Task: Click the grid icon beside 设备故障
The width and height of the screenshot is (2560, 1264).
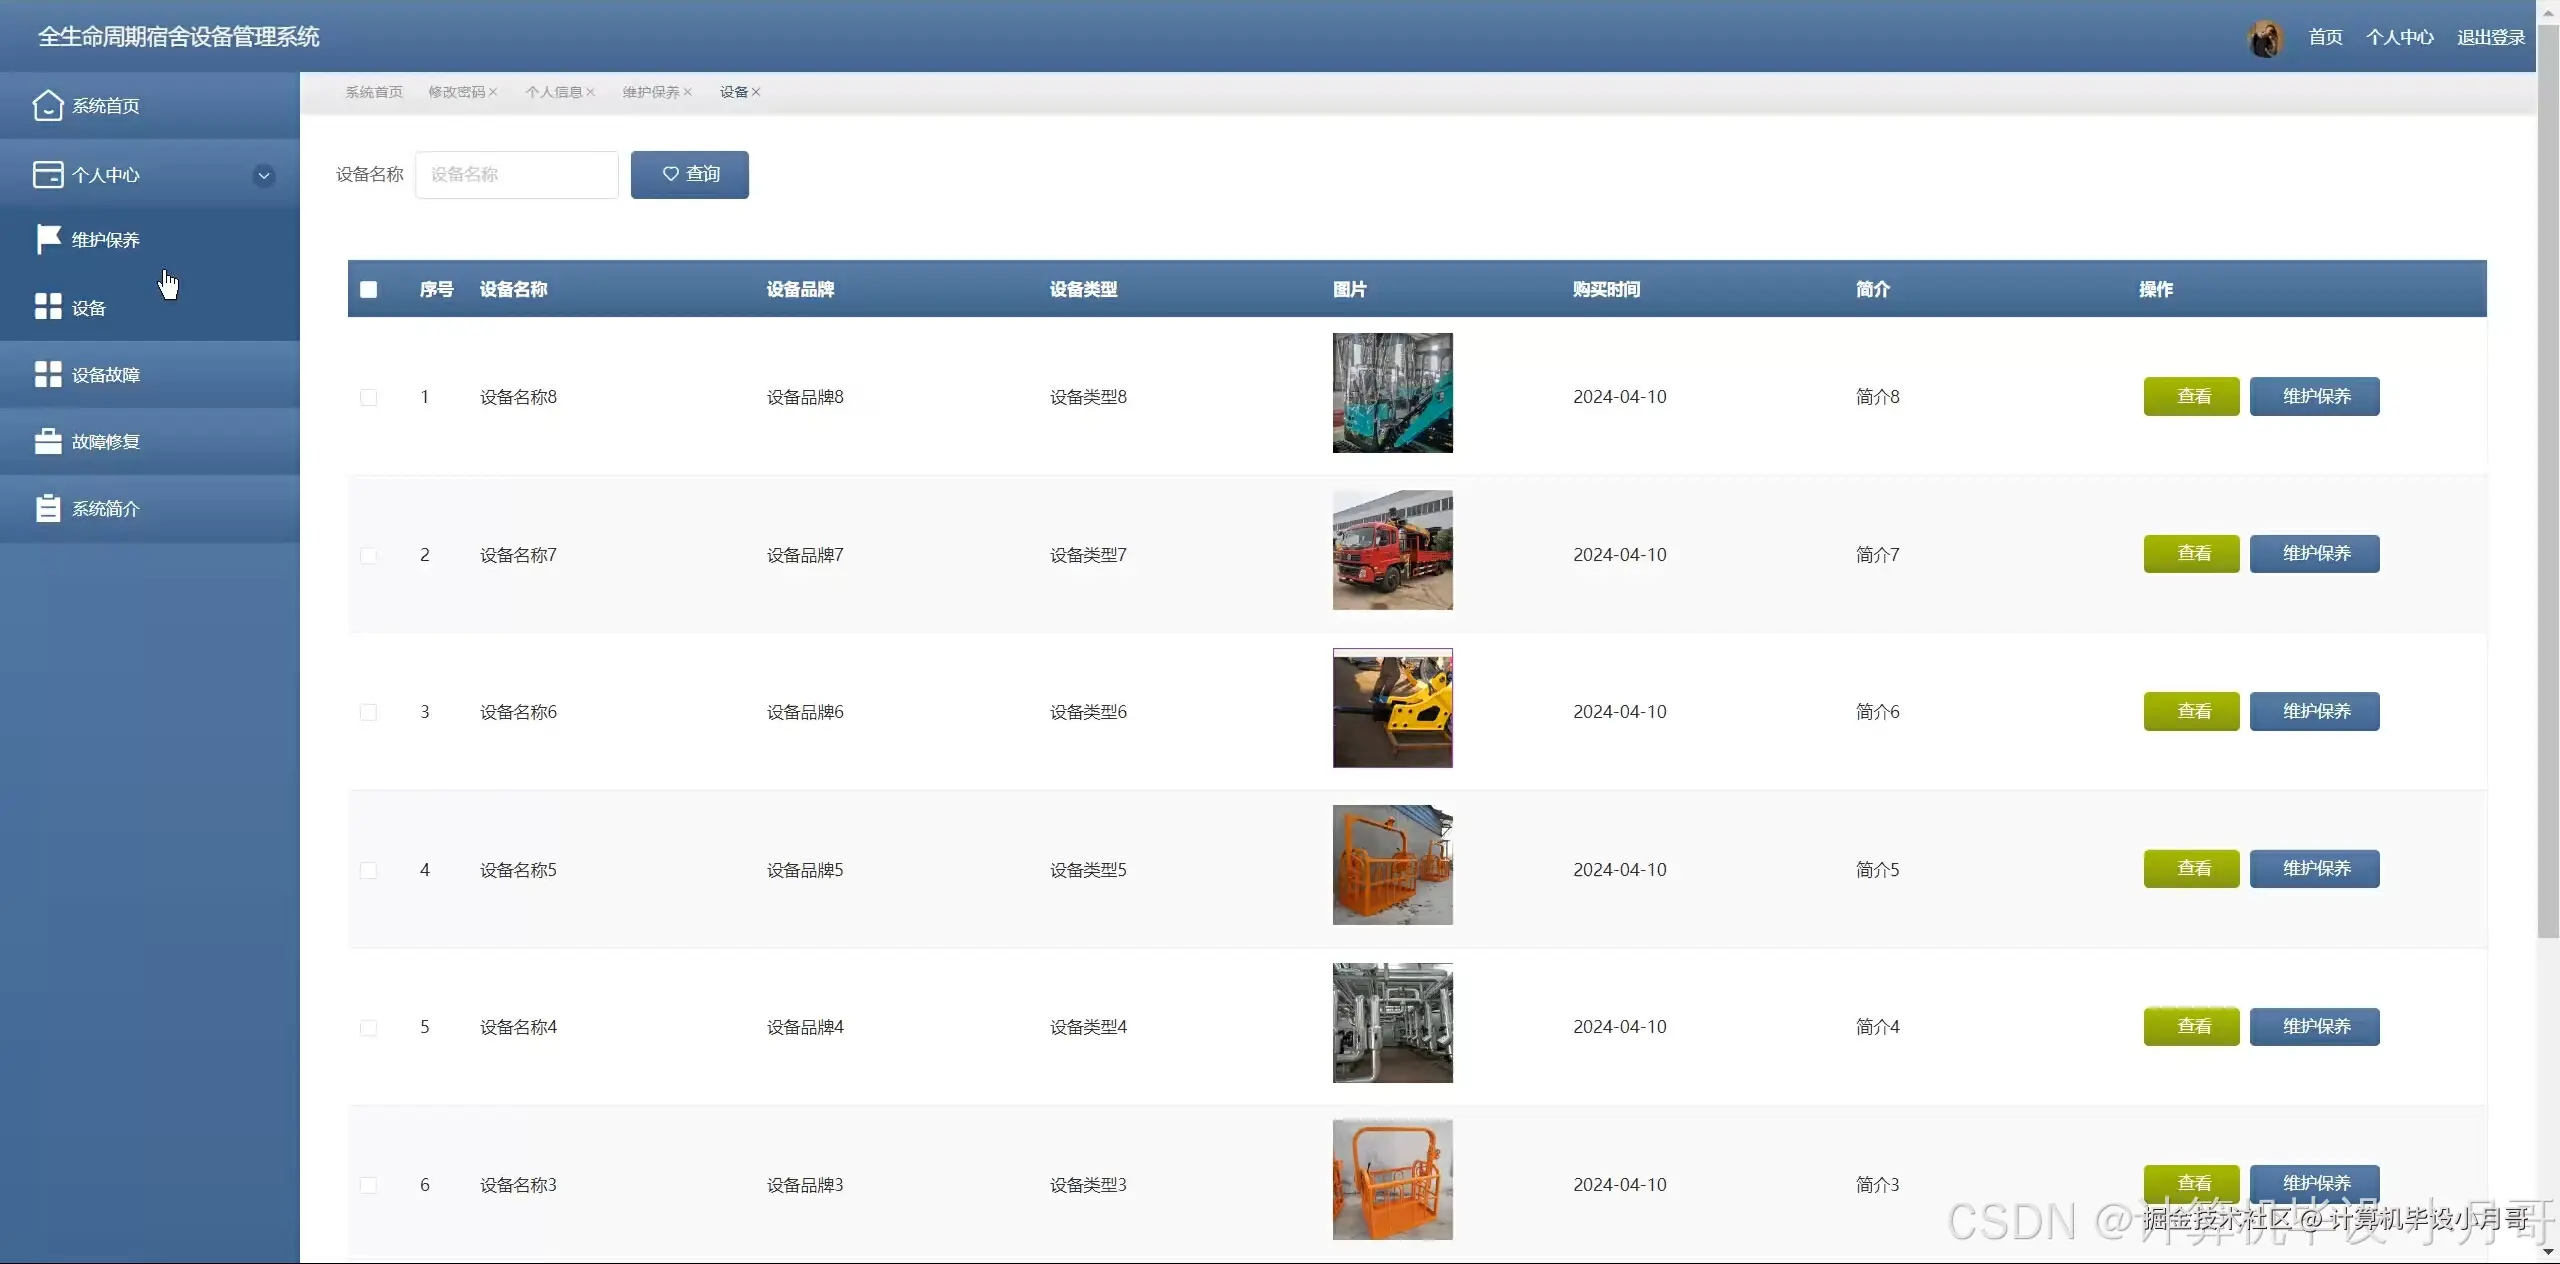Action: coord(48,374)
